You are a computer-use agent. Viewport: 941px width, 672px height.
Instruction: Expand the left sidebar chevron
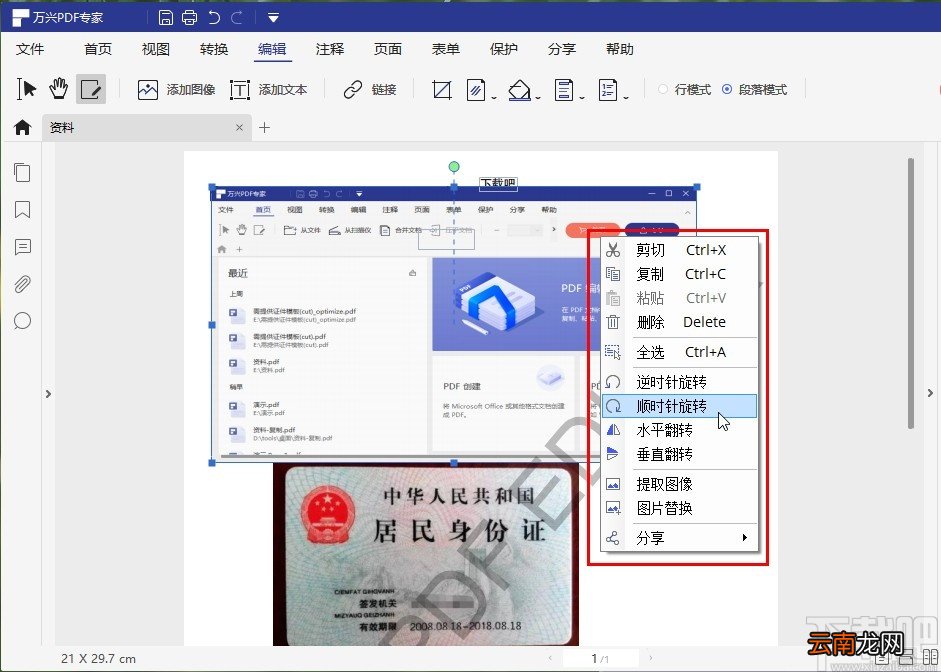[x=48, y=394]
